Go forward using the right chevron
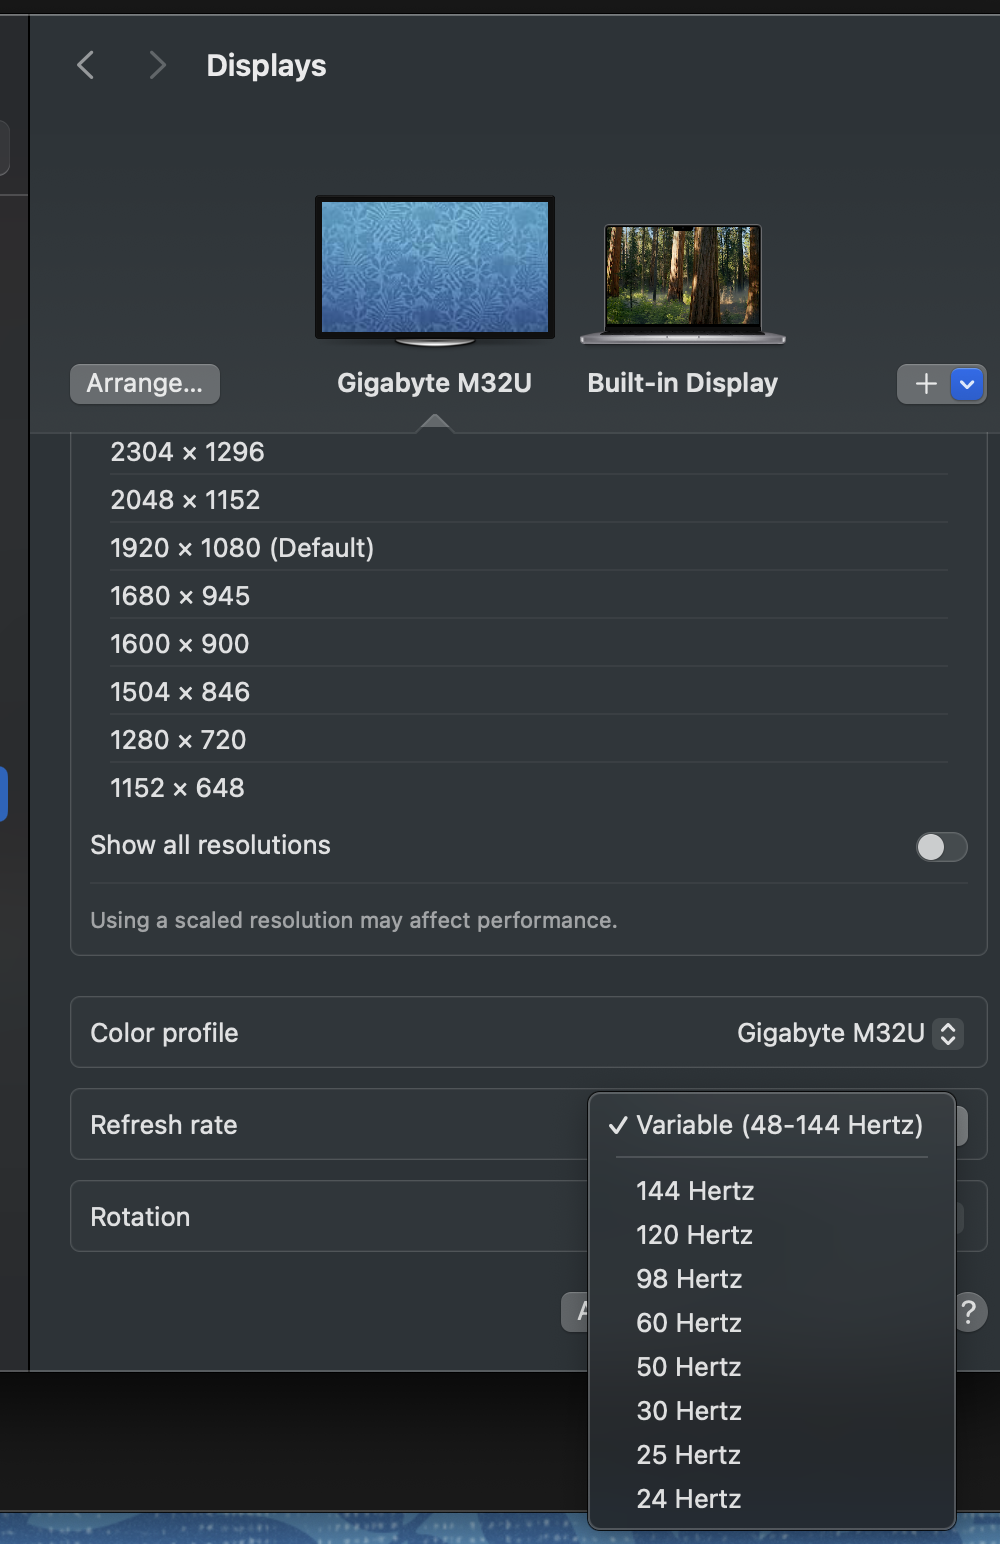The width and height of the screenshot is (1000, 1544). (157, 66)
